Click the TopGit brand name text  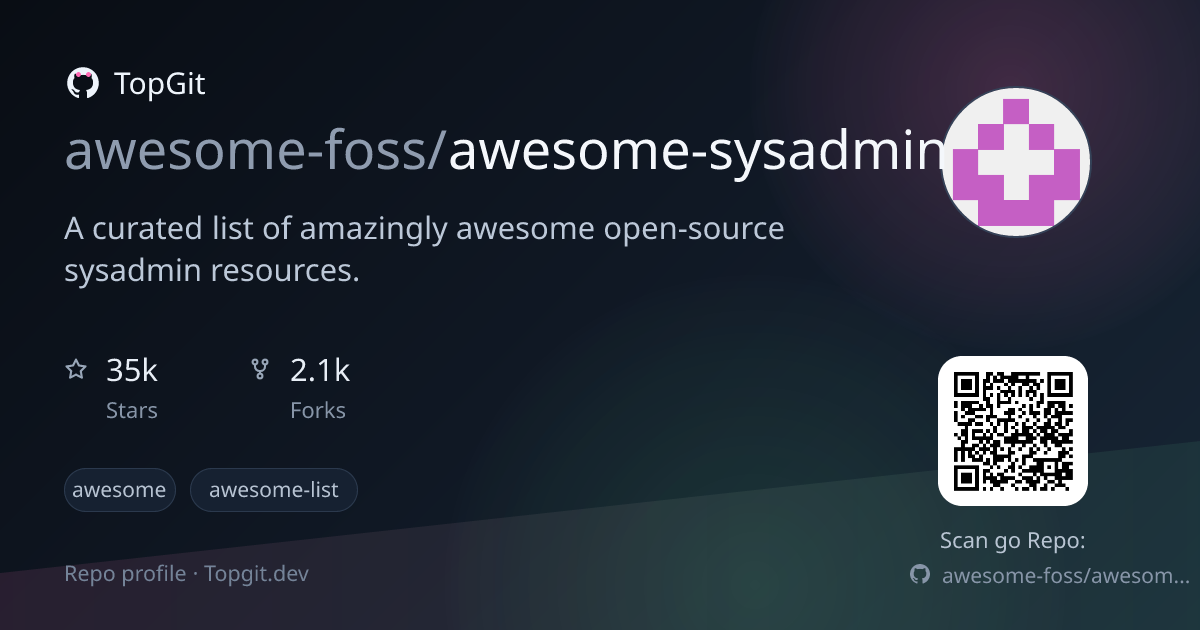160,84
